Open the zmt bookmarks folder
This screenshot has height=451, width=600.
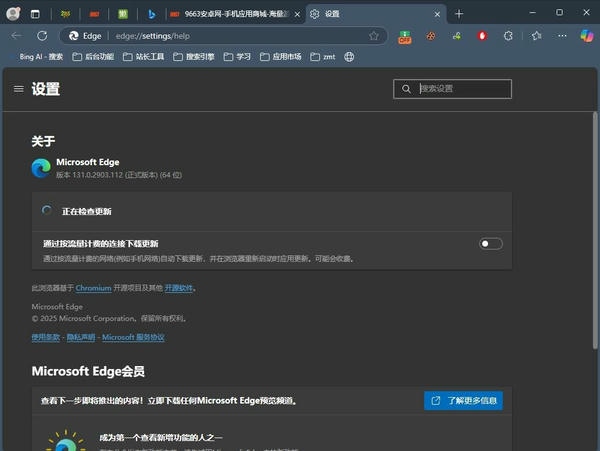323,57
